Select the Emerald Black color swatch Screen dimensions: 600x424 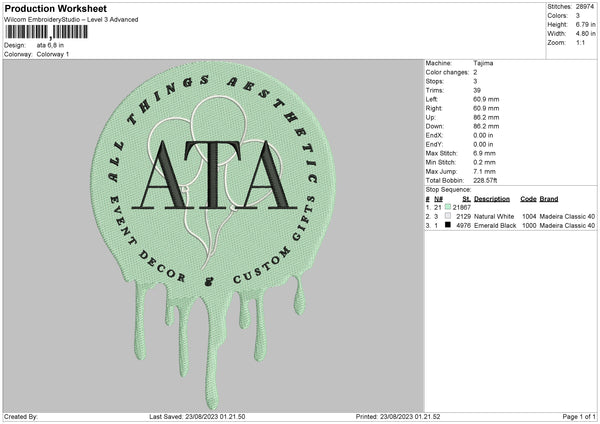tap(448, 225)
